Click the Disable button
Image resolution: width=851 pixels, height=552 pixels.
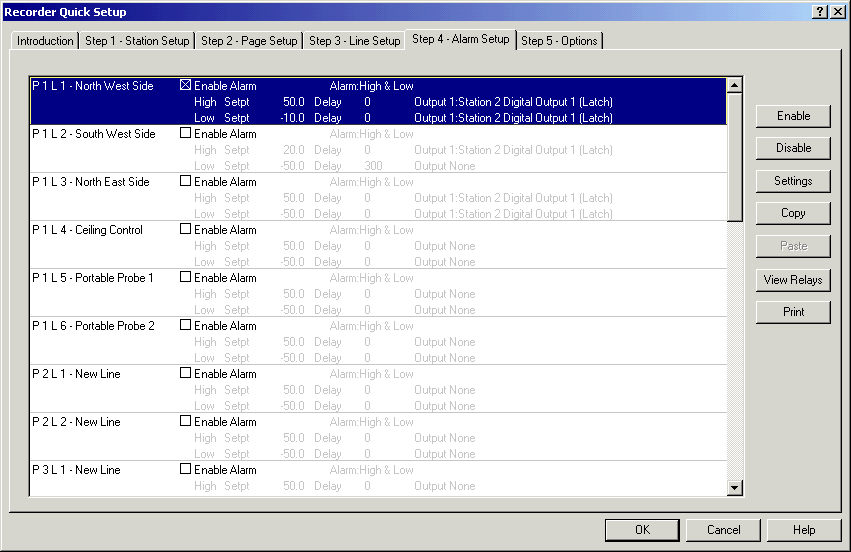click(793, 148)
